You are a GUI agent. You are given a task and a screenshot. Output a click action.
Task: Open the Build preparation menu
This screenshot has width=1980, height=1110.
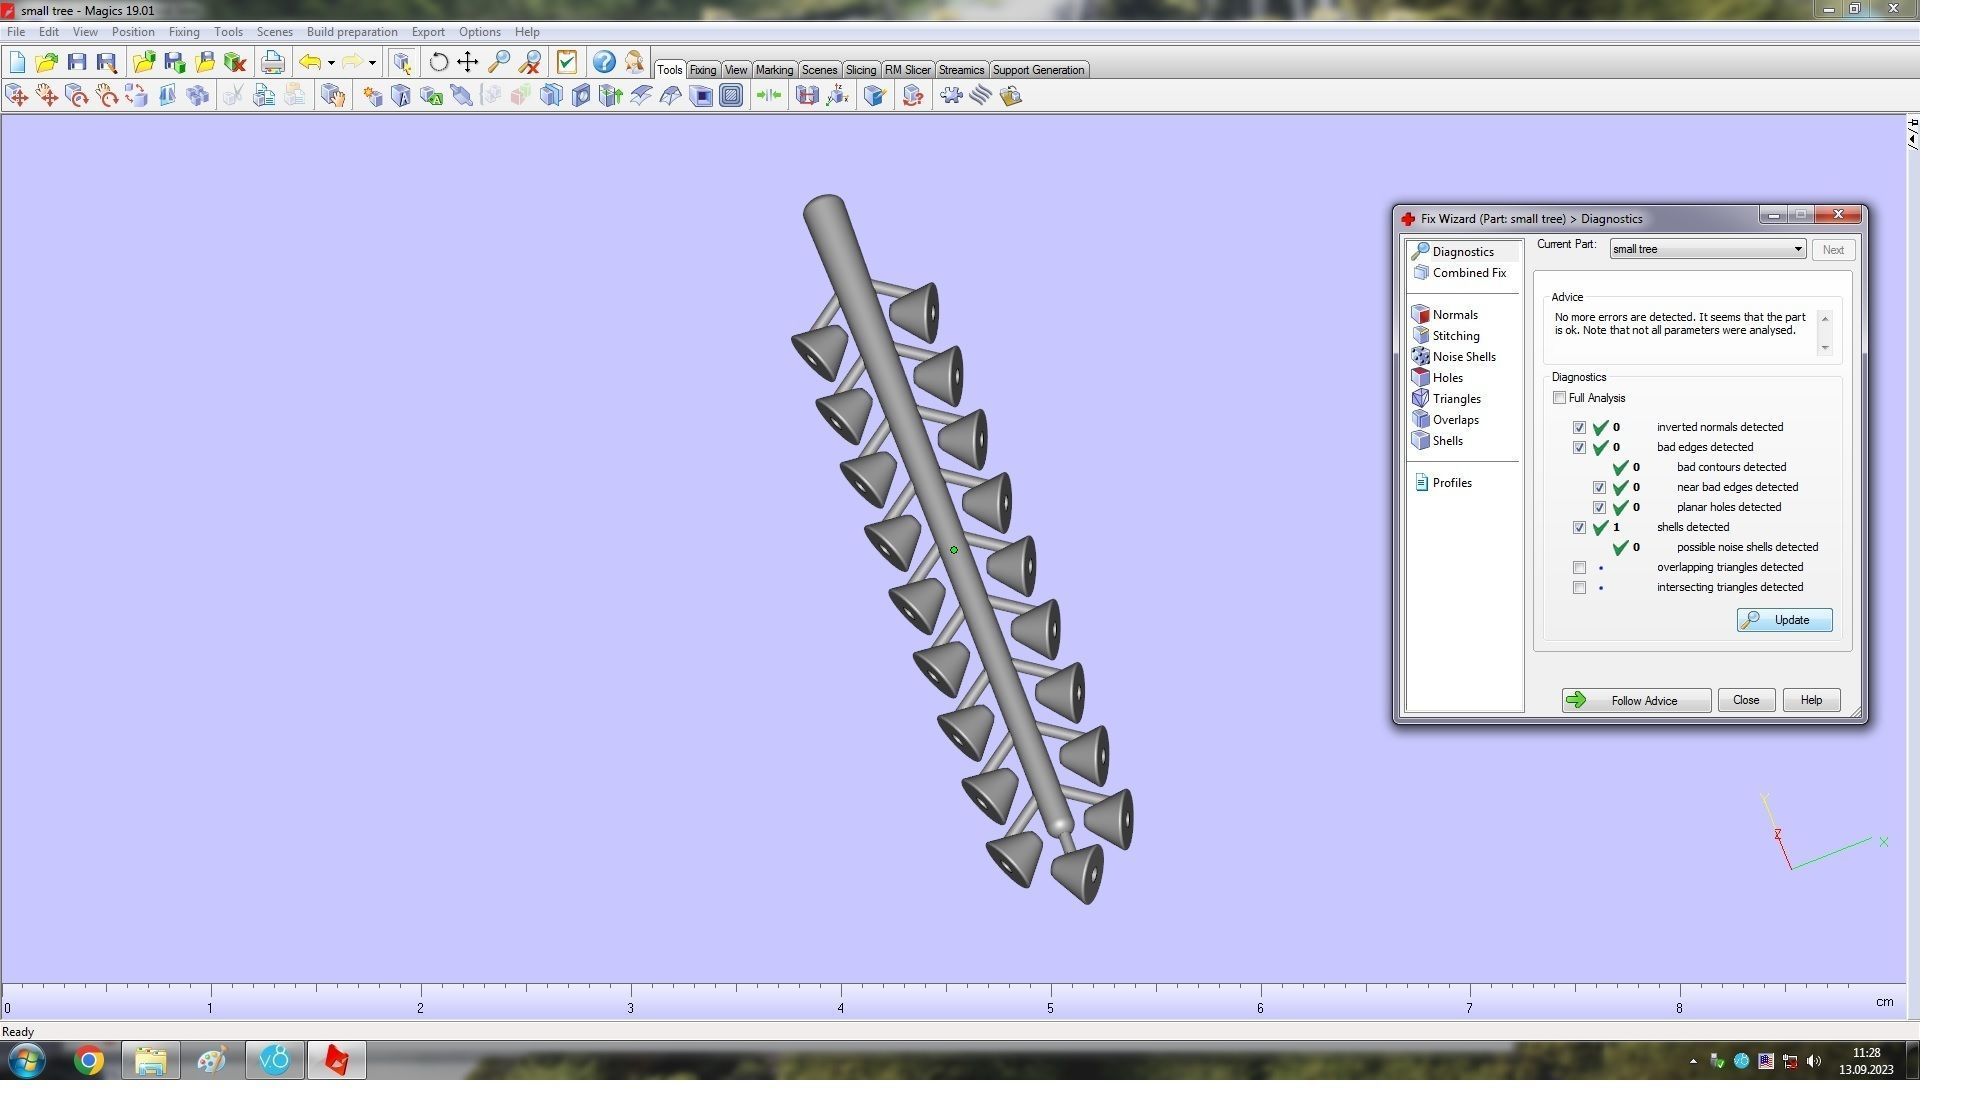351,32
